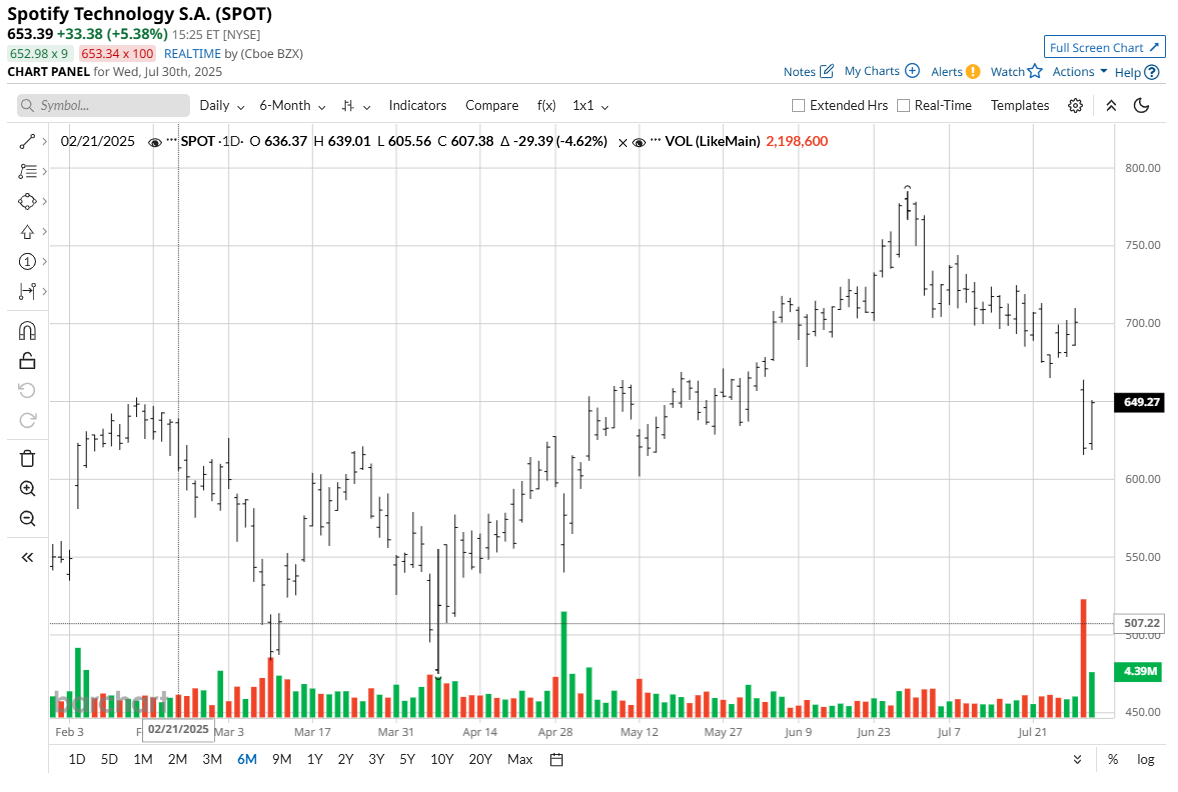Viewport: 1178px width, 792px height.
Task: Switch to dark mode moon icon
Action: 1141,105
